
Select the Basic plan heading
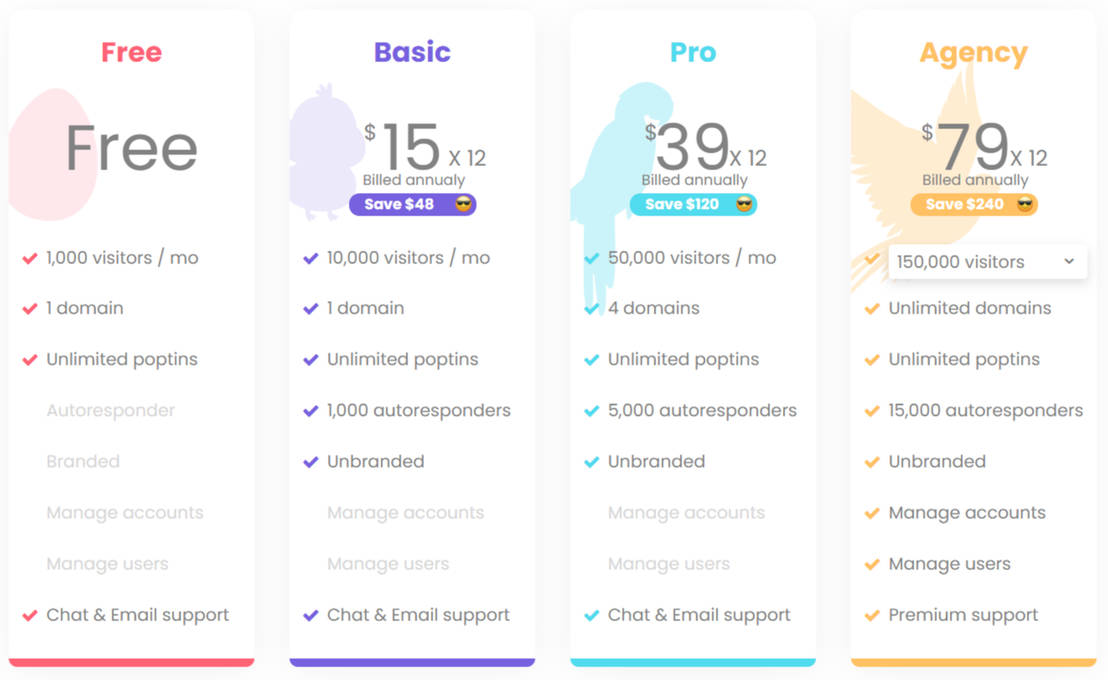pyautogui.click(x=412, y=52)
